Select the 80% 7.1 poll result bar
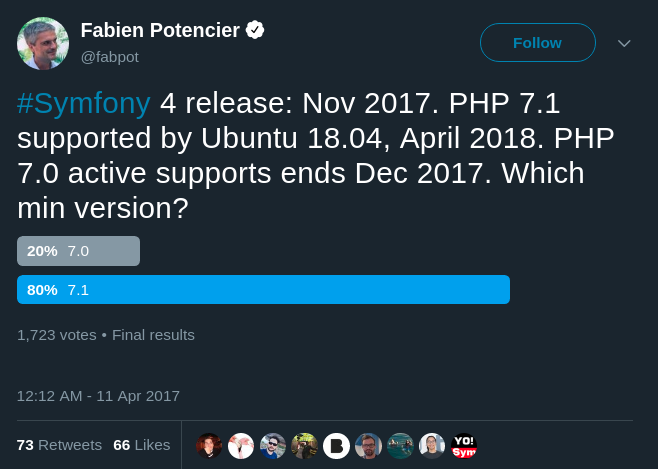 264,289
